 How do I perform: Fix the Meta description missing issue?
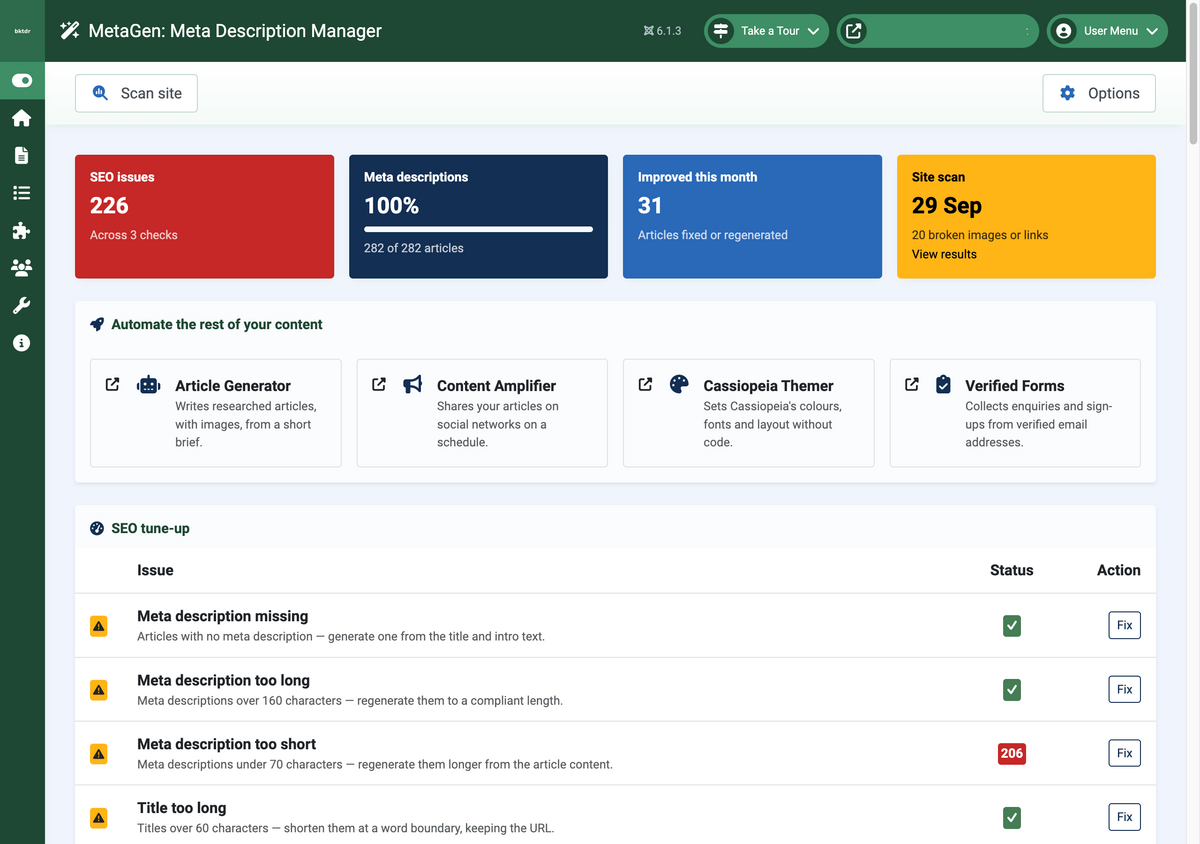[1125, 626]
